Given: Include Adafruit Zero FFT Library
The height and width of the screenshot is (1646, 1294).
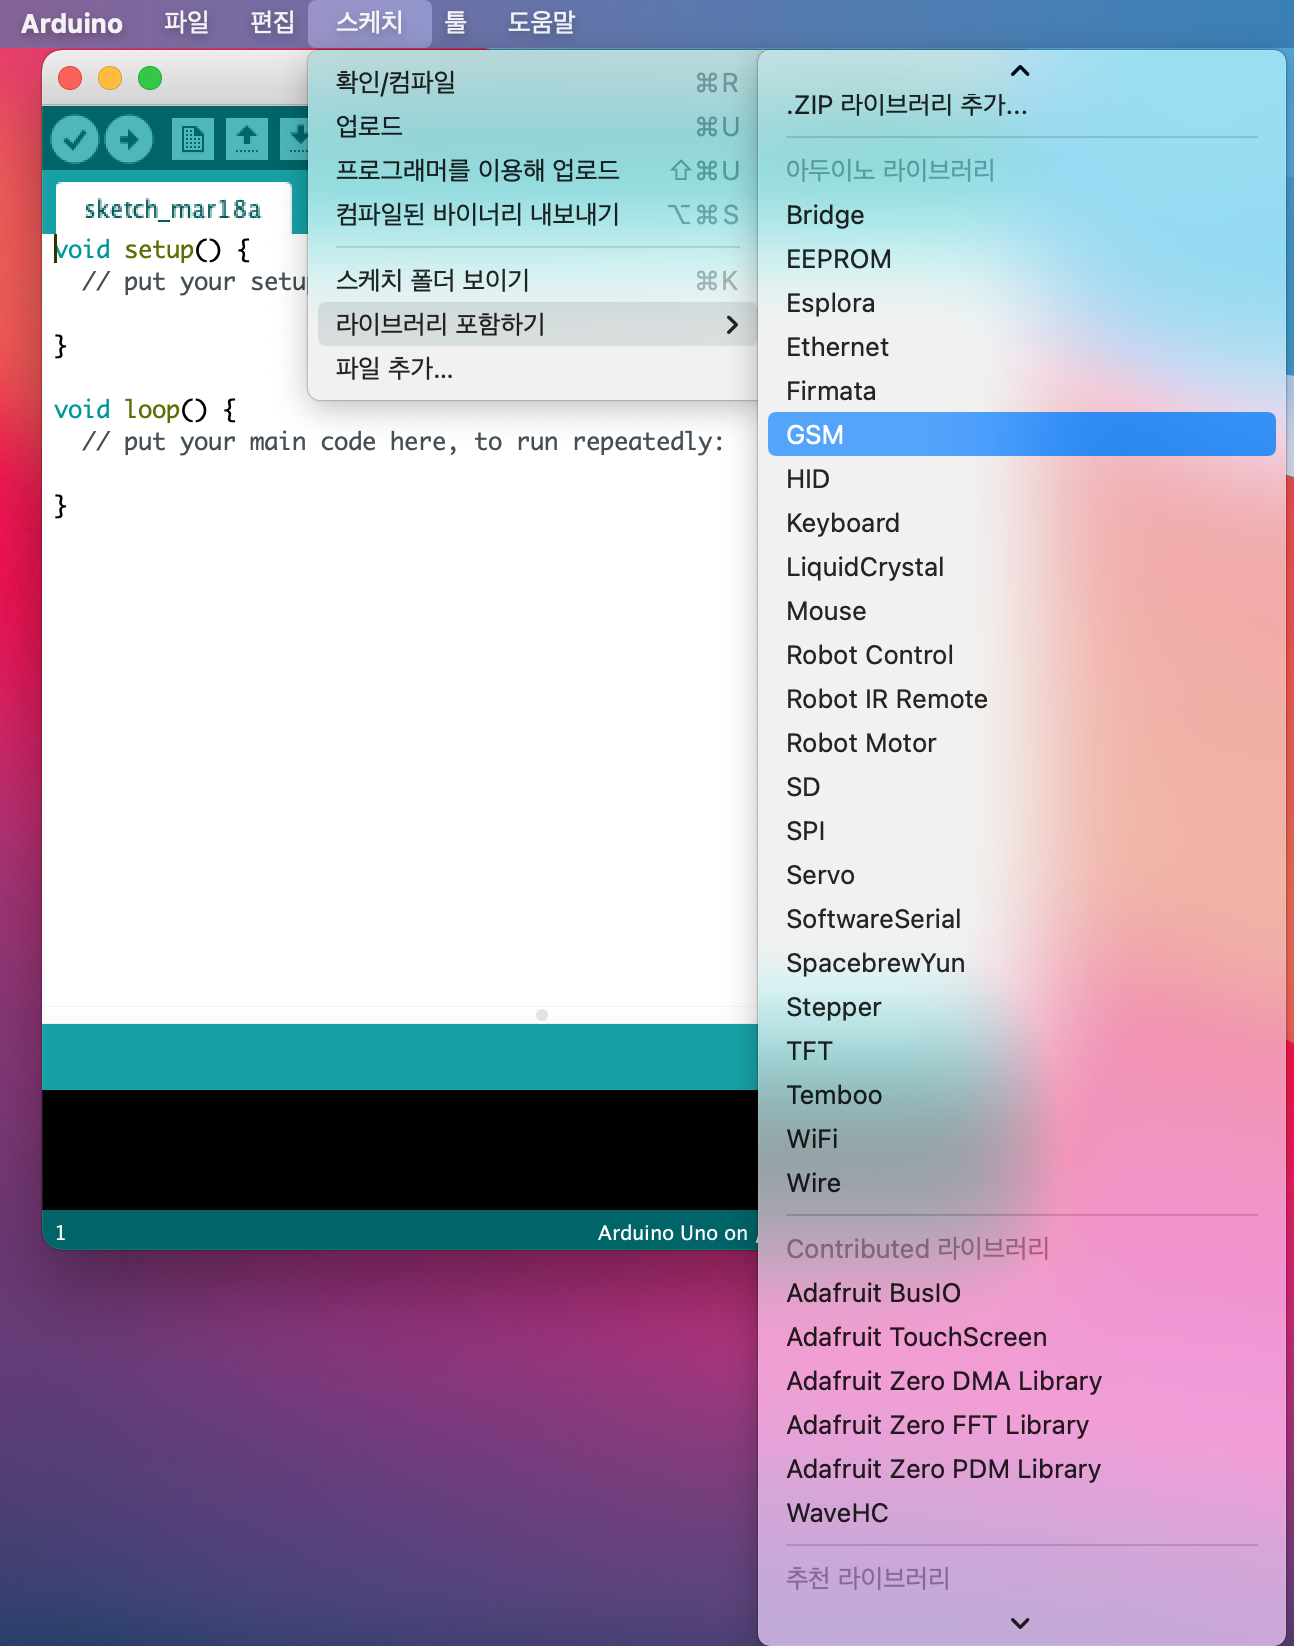Looking at the screenshot, I should (1021, 1425).
